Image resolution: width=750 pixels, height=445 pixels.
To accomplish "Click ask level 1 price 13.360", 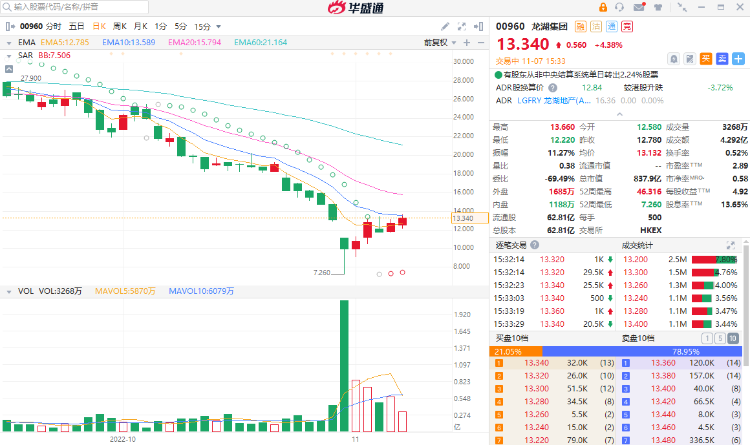I will [663, 363].
